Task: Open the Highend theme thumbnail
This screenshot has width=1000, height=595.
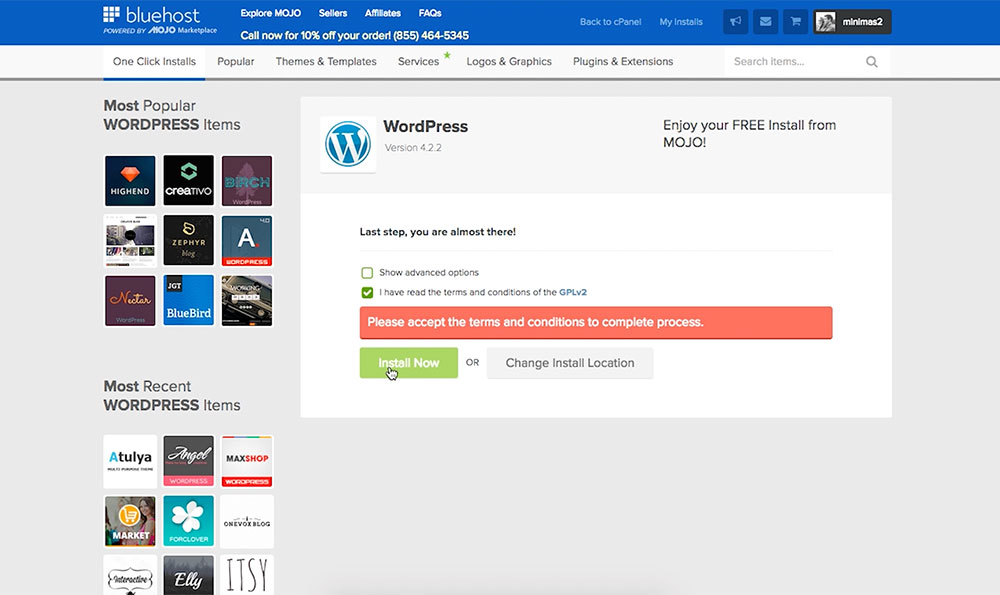Action: pos(130,181)
